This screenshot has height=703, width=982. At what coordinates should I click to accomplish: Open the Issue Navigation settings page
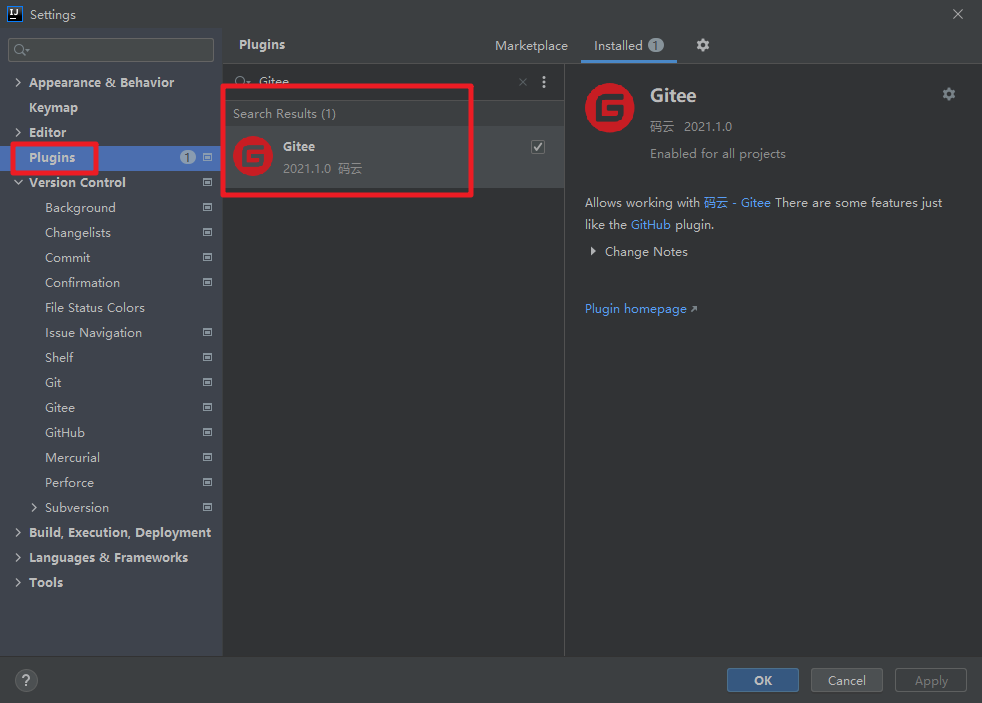click(93, 333)
